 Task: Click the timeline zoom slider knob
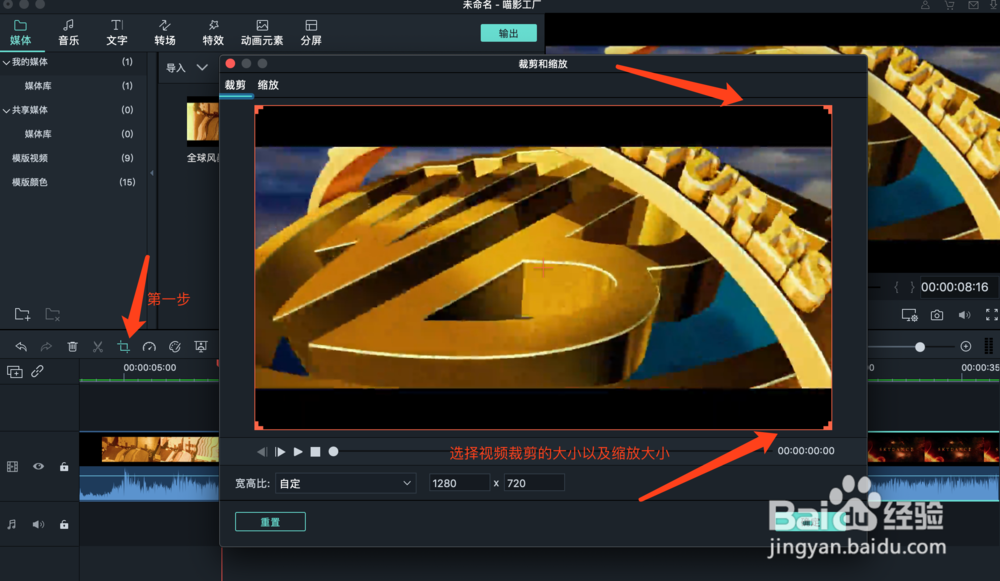920,347
